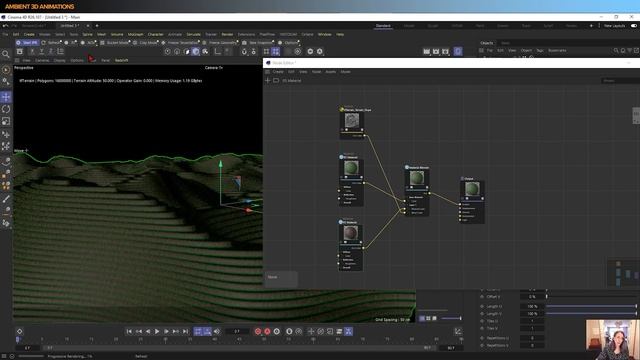Select the brown RS Material node thumbnail
The height and width of the screenshot is (360, 640).
(x=350, y=233)
